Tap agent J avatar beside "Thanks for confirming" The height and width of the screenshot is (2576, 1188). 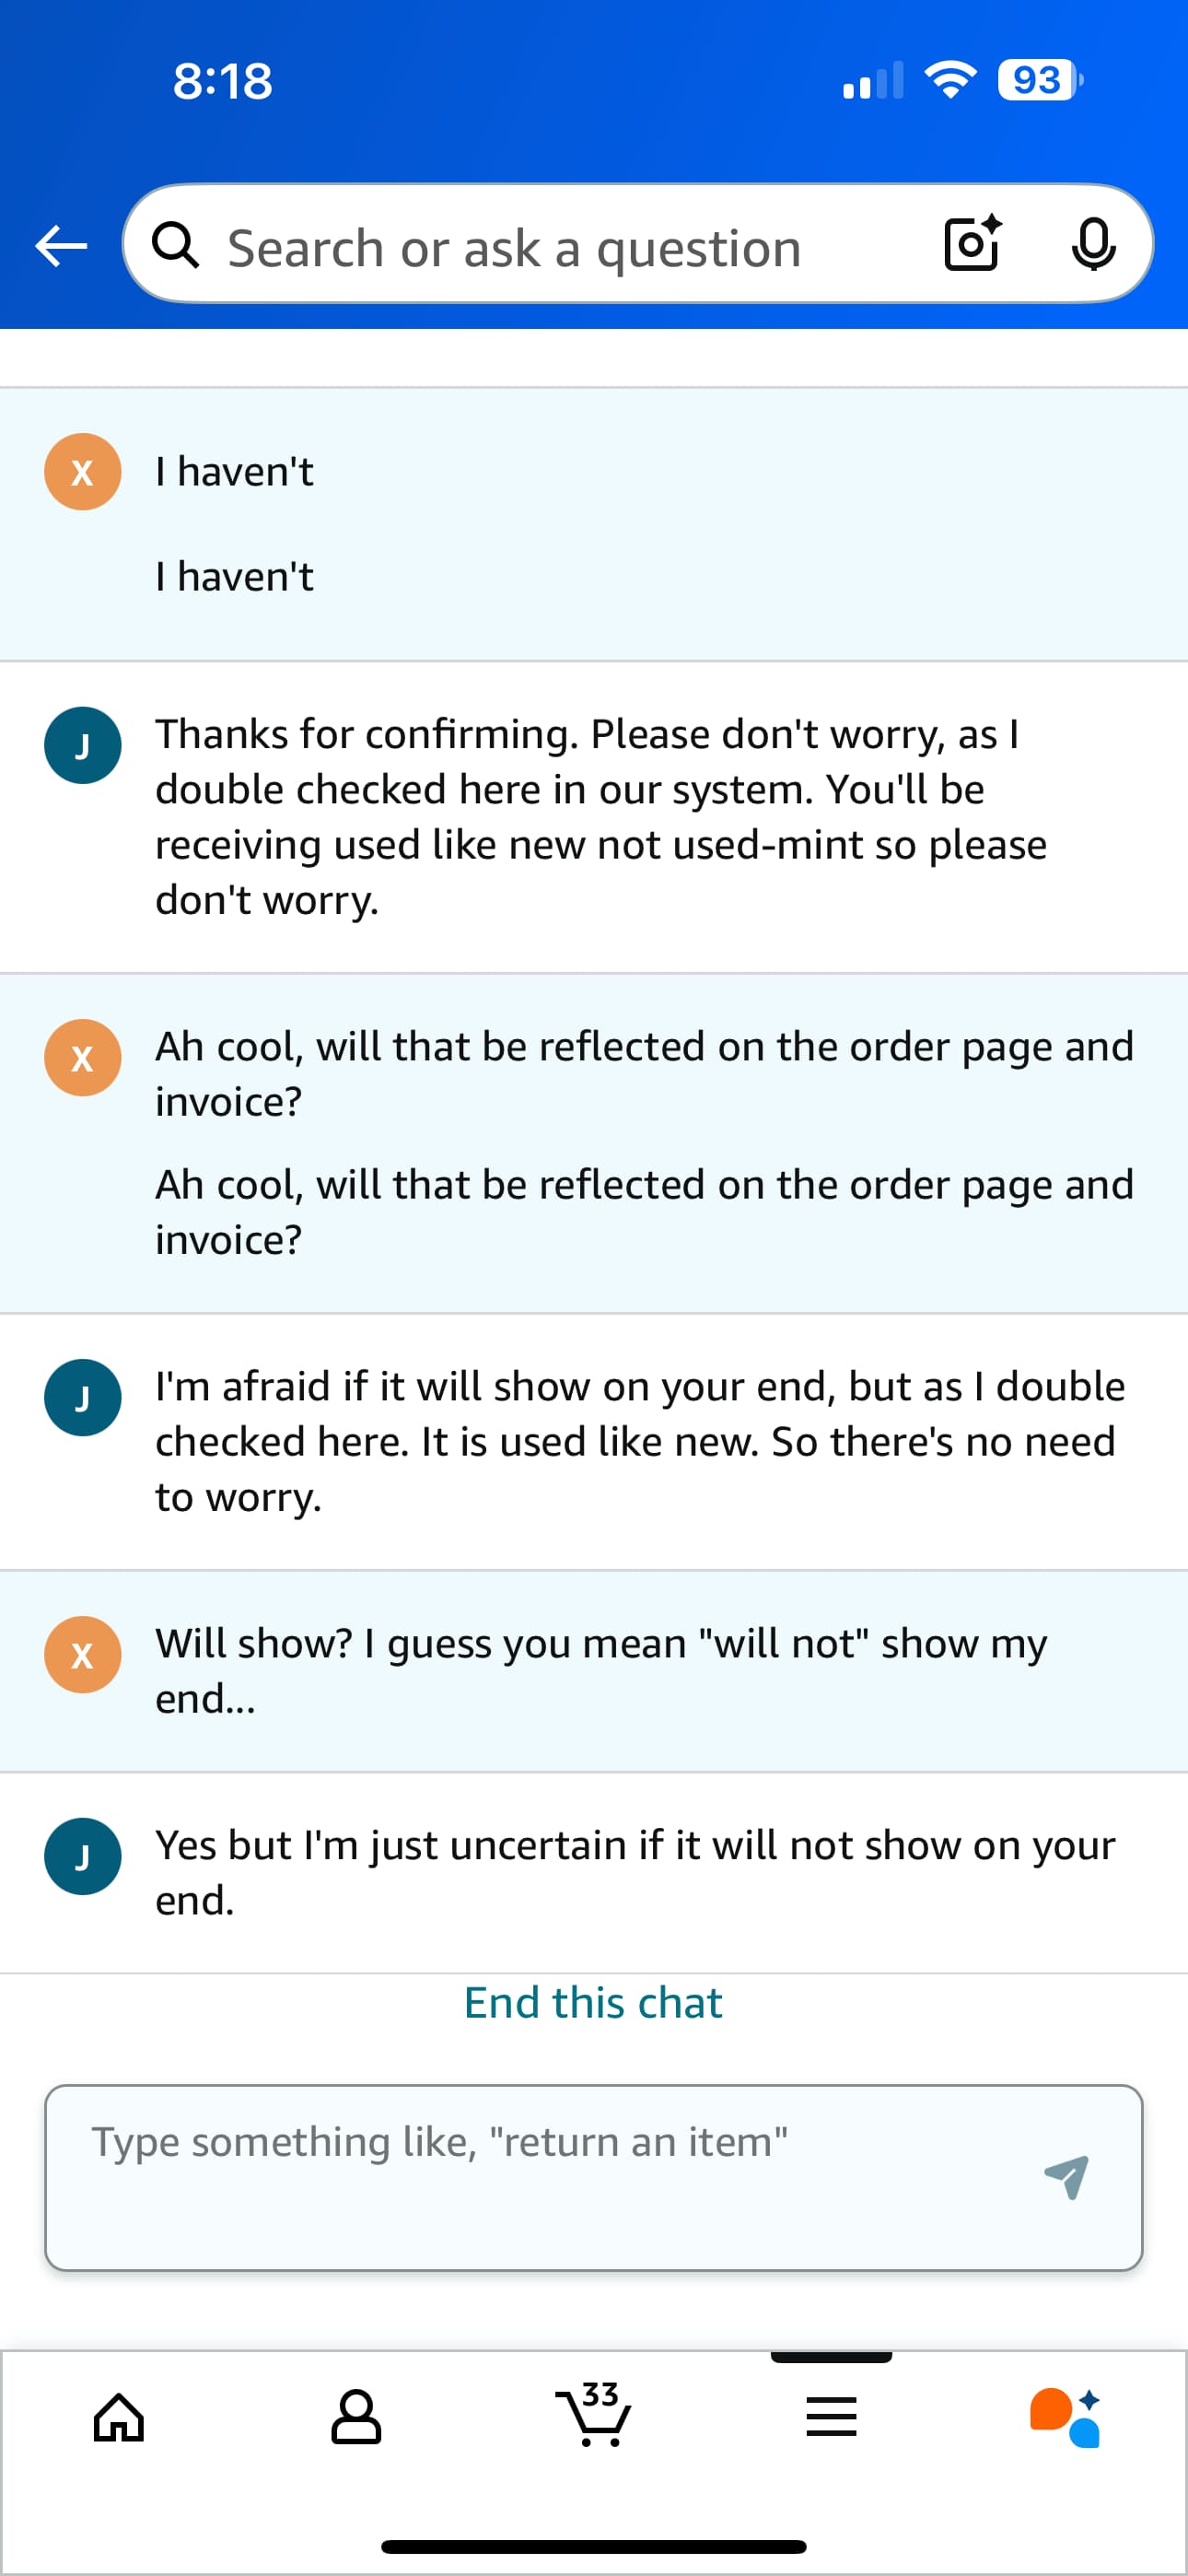point(82,745)
